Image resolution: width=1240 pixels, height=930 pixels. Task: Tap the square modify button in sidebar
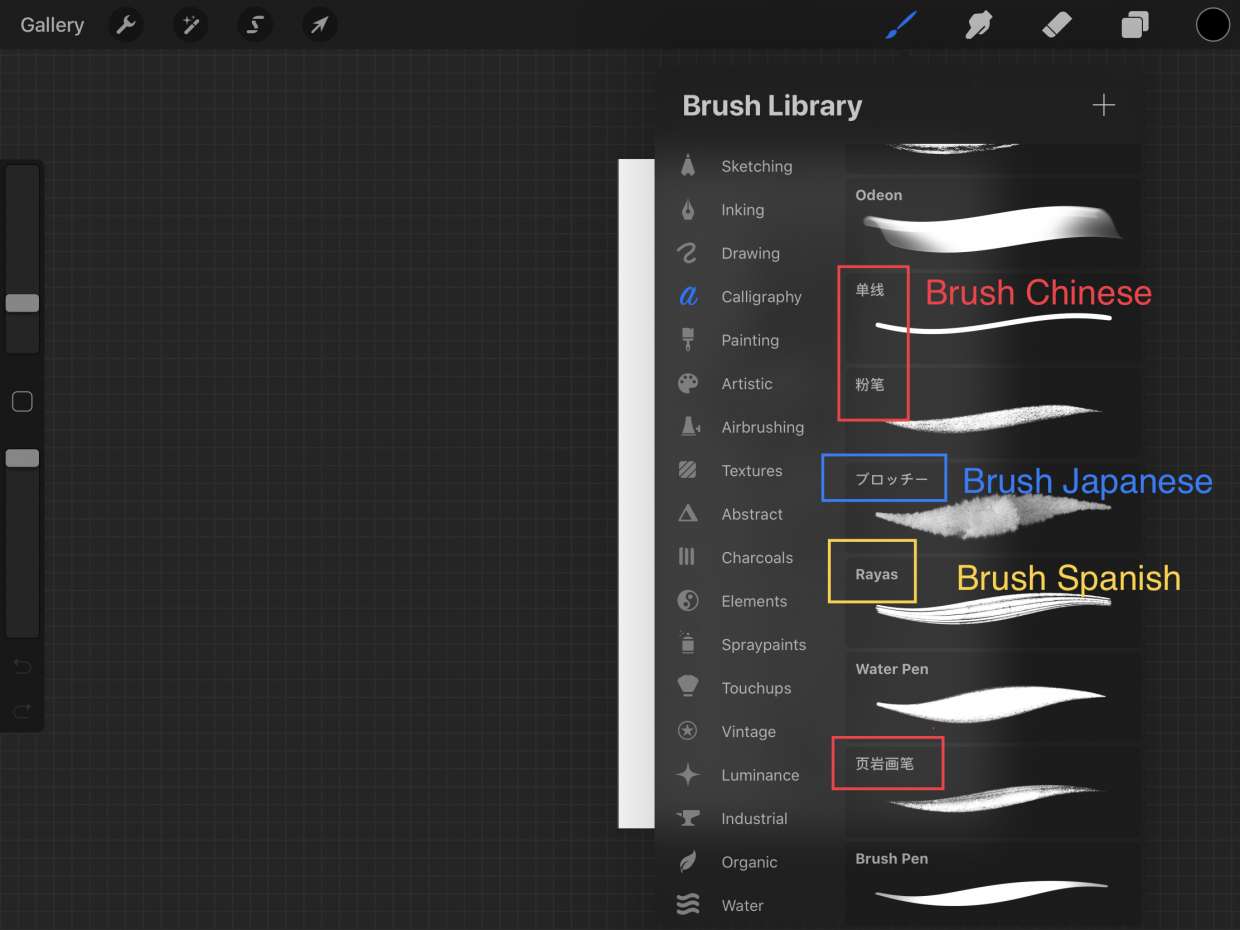(x=22, y=402)
